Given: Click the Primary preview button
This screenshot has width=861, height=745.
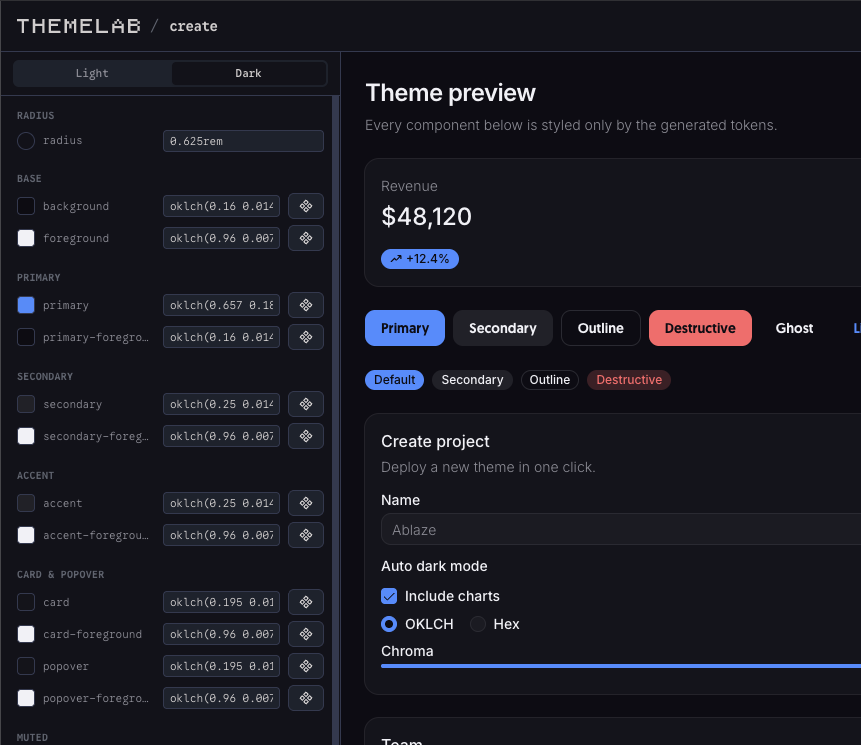Looking at the screenshot, I should pos(405,328).
